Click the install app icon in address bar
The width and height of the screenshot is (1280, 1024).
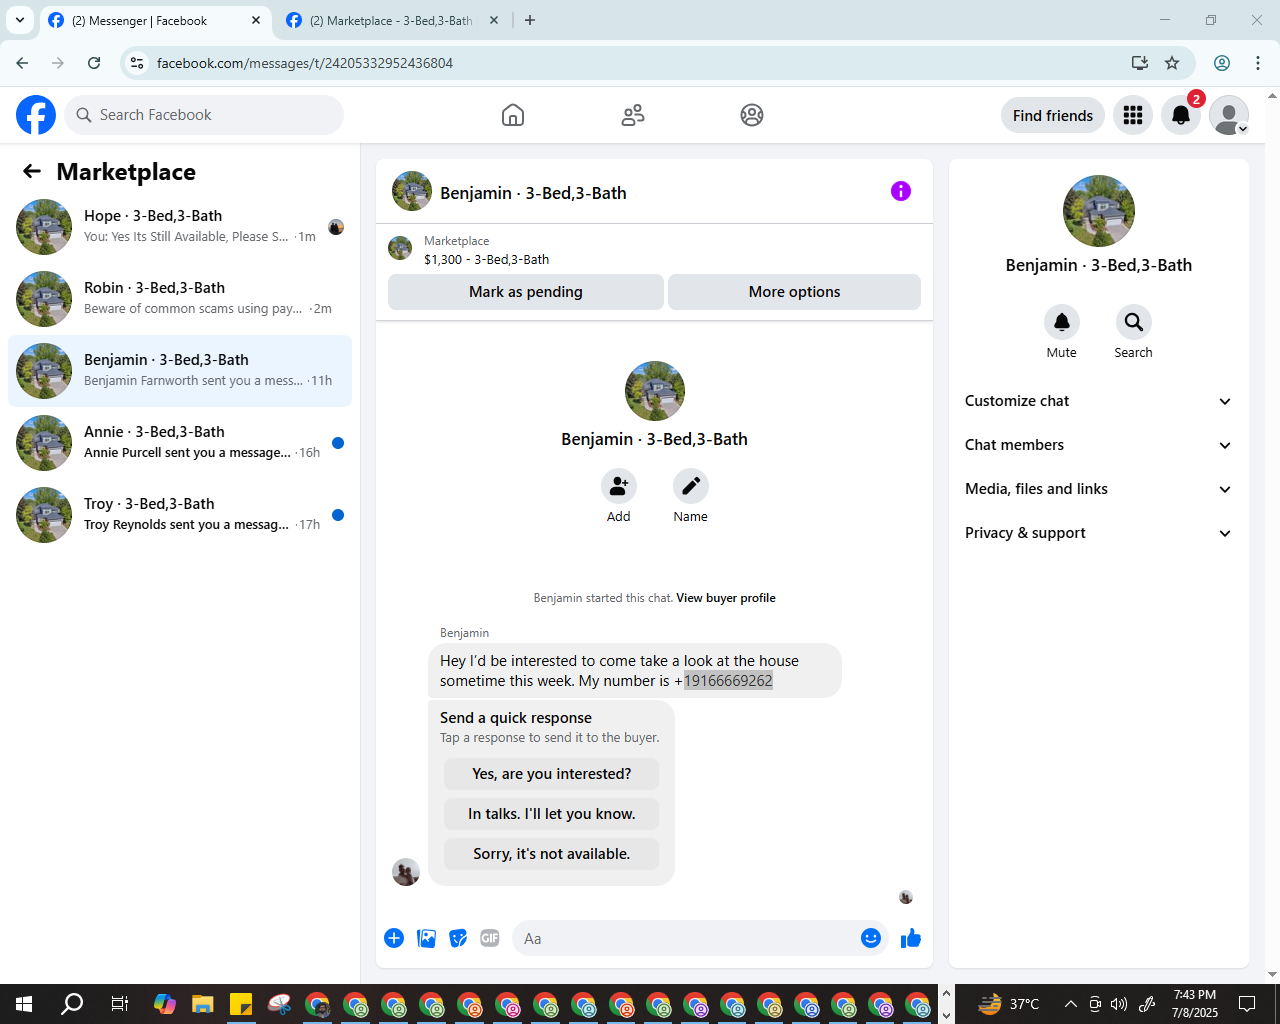coord(1140,63)
